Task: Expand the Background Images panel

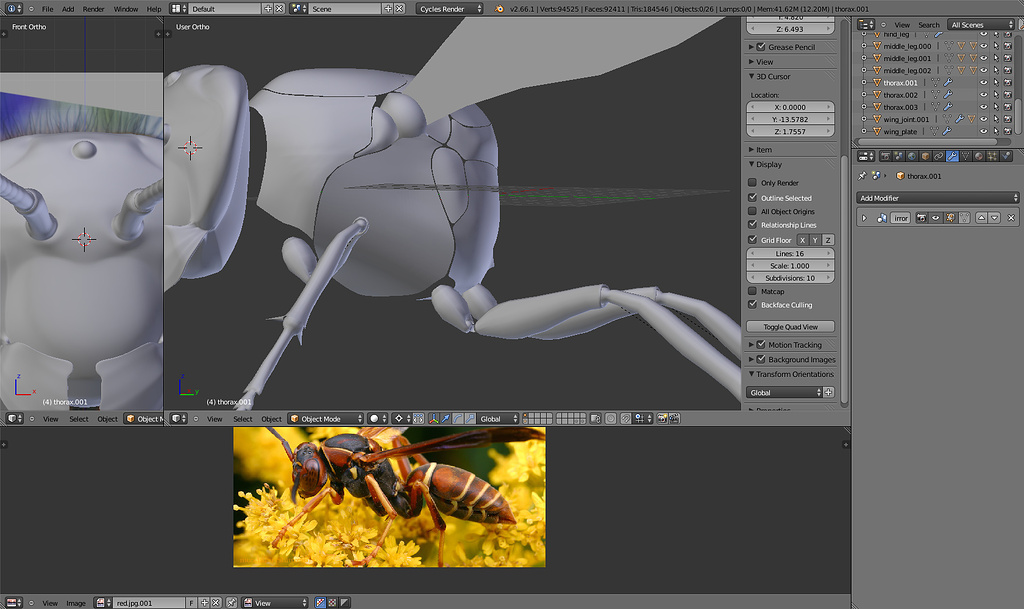Action: [x=751, y=359]
